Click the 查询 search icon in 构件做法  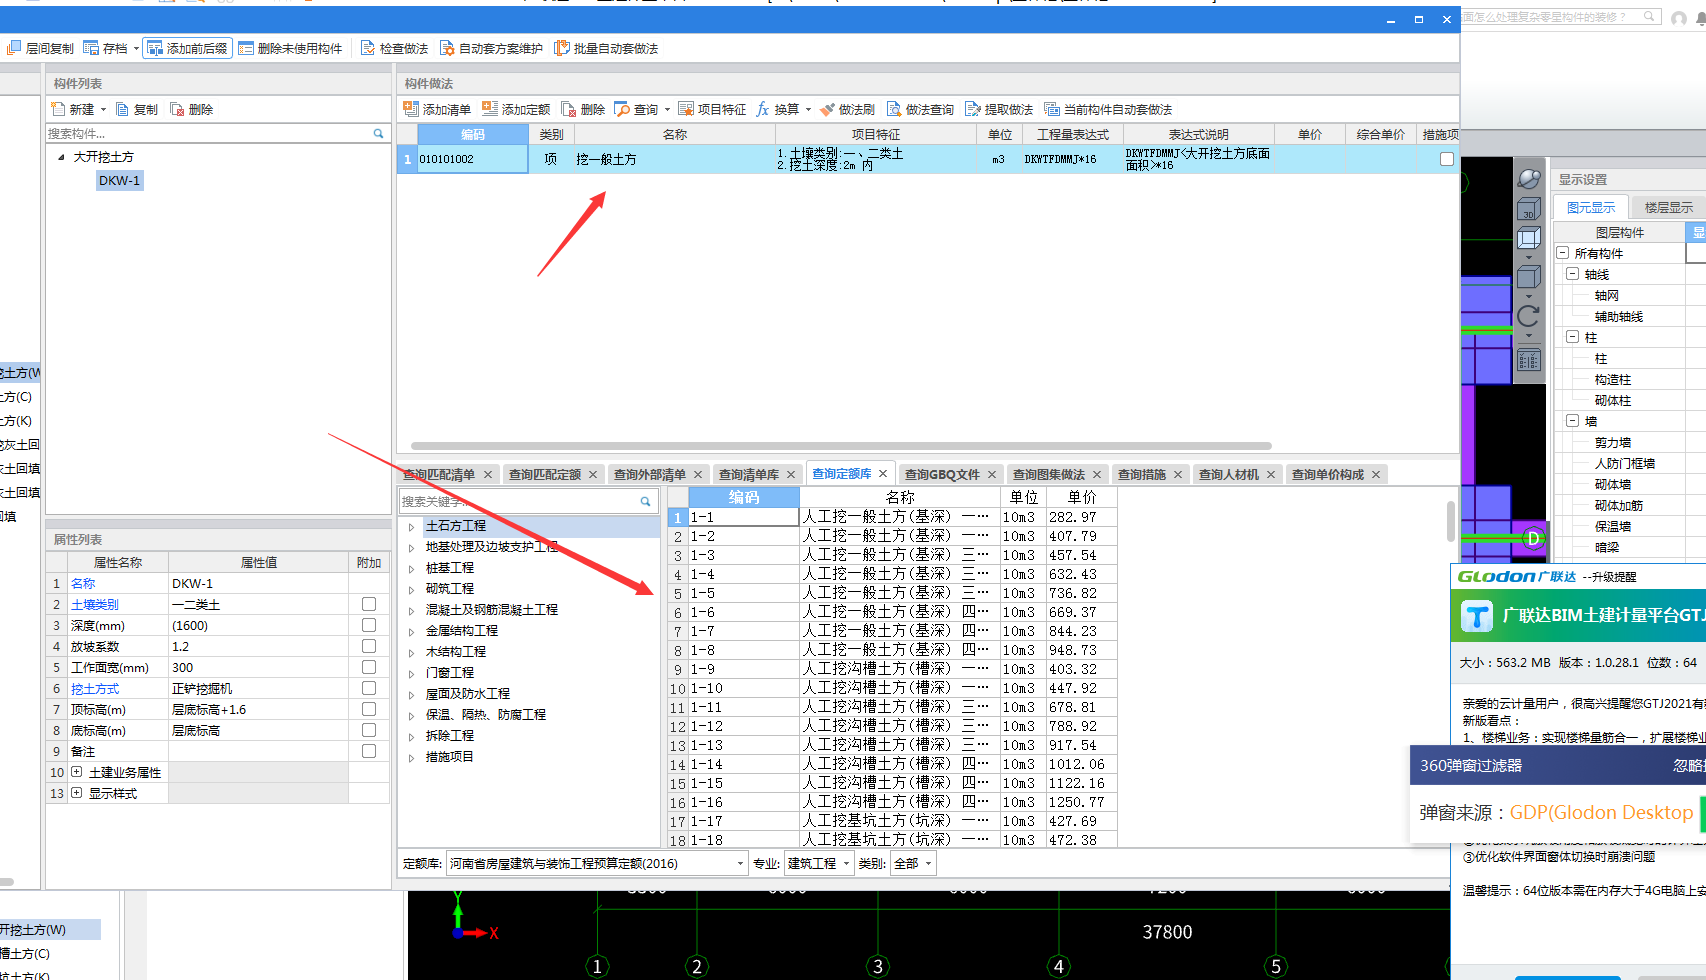[x=621, y=109]
